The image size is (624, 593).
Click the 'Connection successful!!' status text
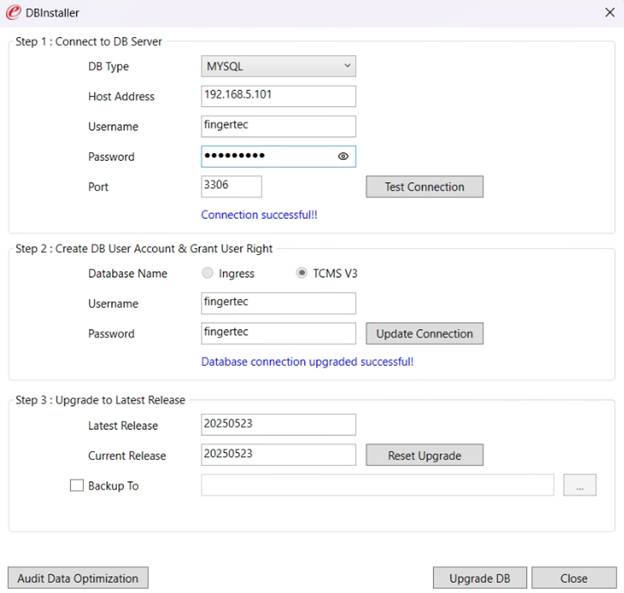259,215
